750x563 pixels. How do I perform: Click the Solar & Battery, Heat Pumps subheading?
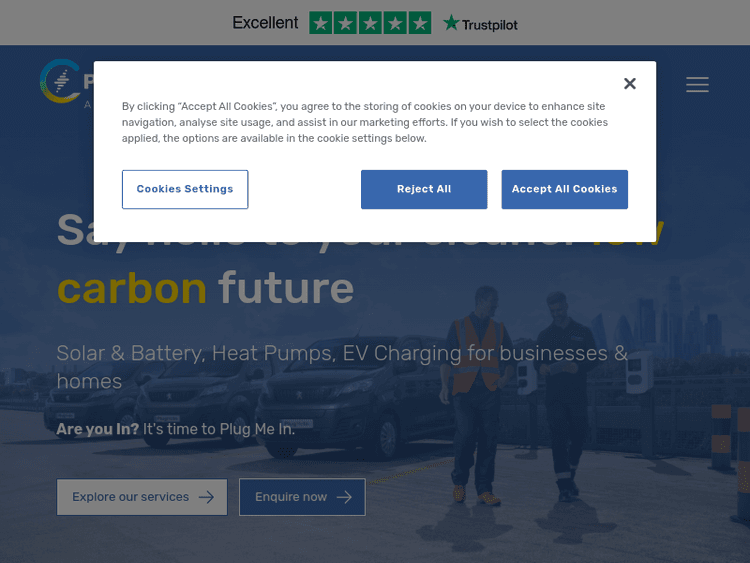[x=342, y=367]
